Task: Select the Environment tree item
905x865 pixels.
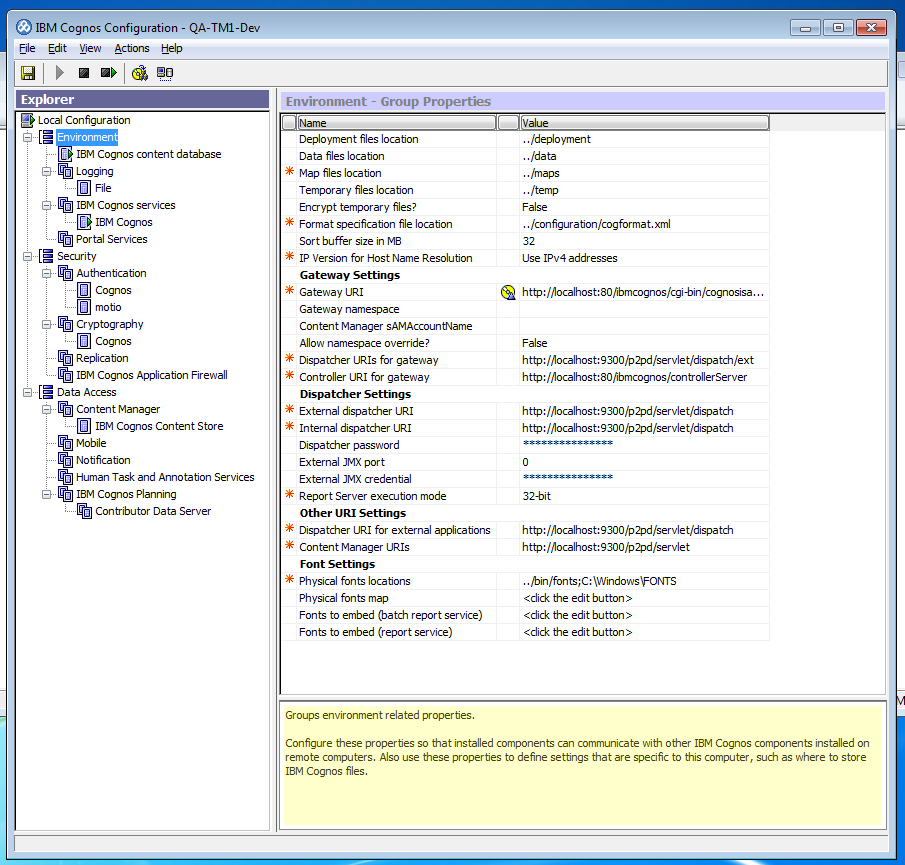Action: tap(87, 137)
